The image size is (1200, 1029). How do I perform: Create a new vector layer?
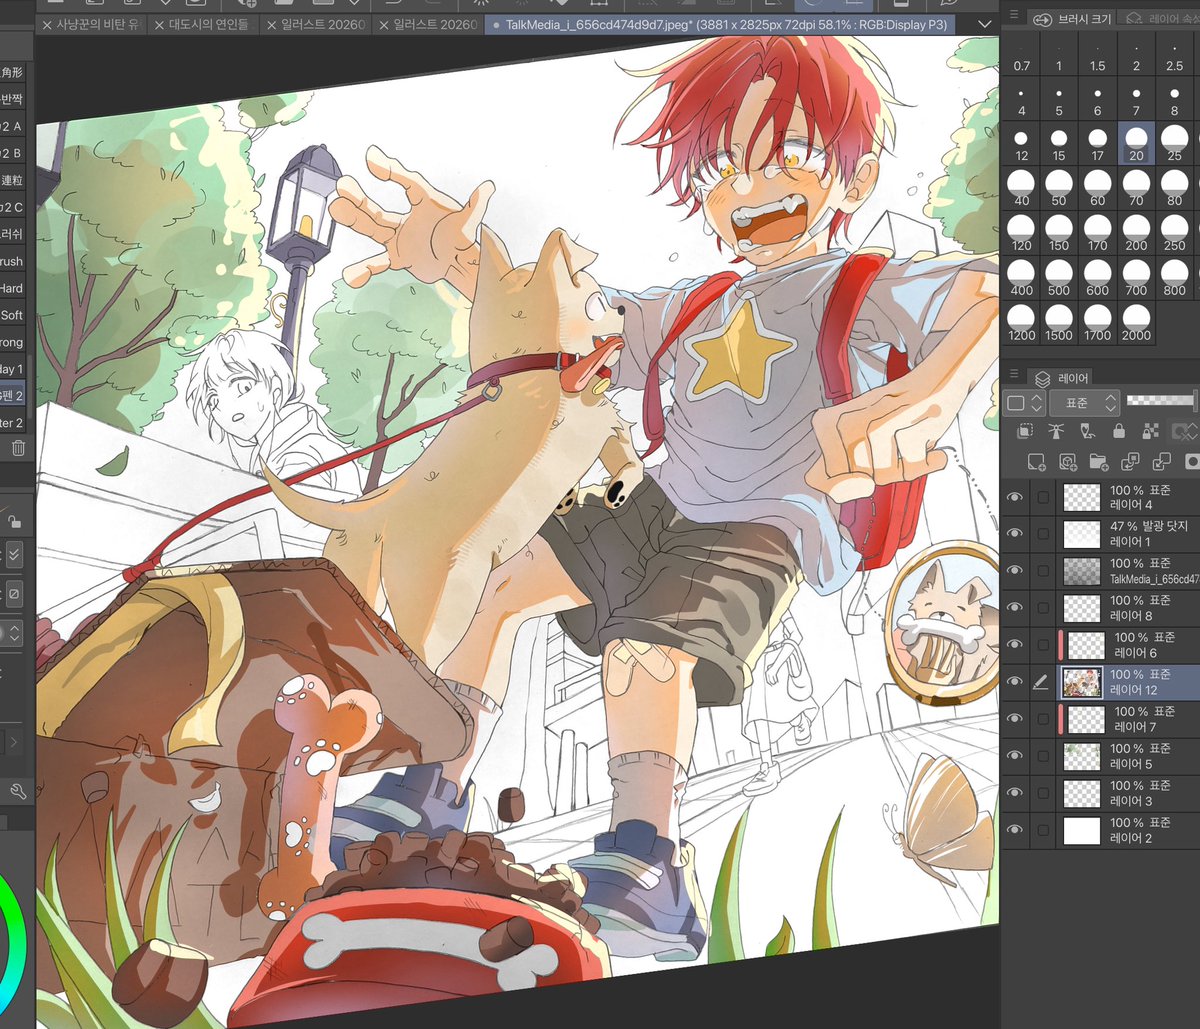(1068, 461)
